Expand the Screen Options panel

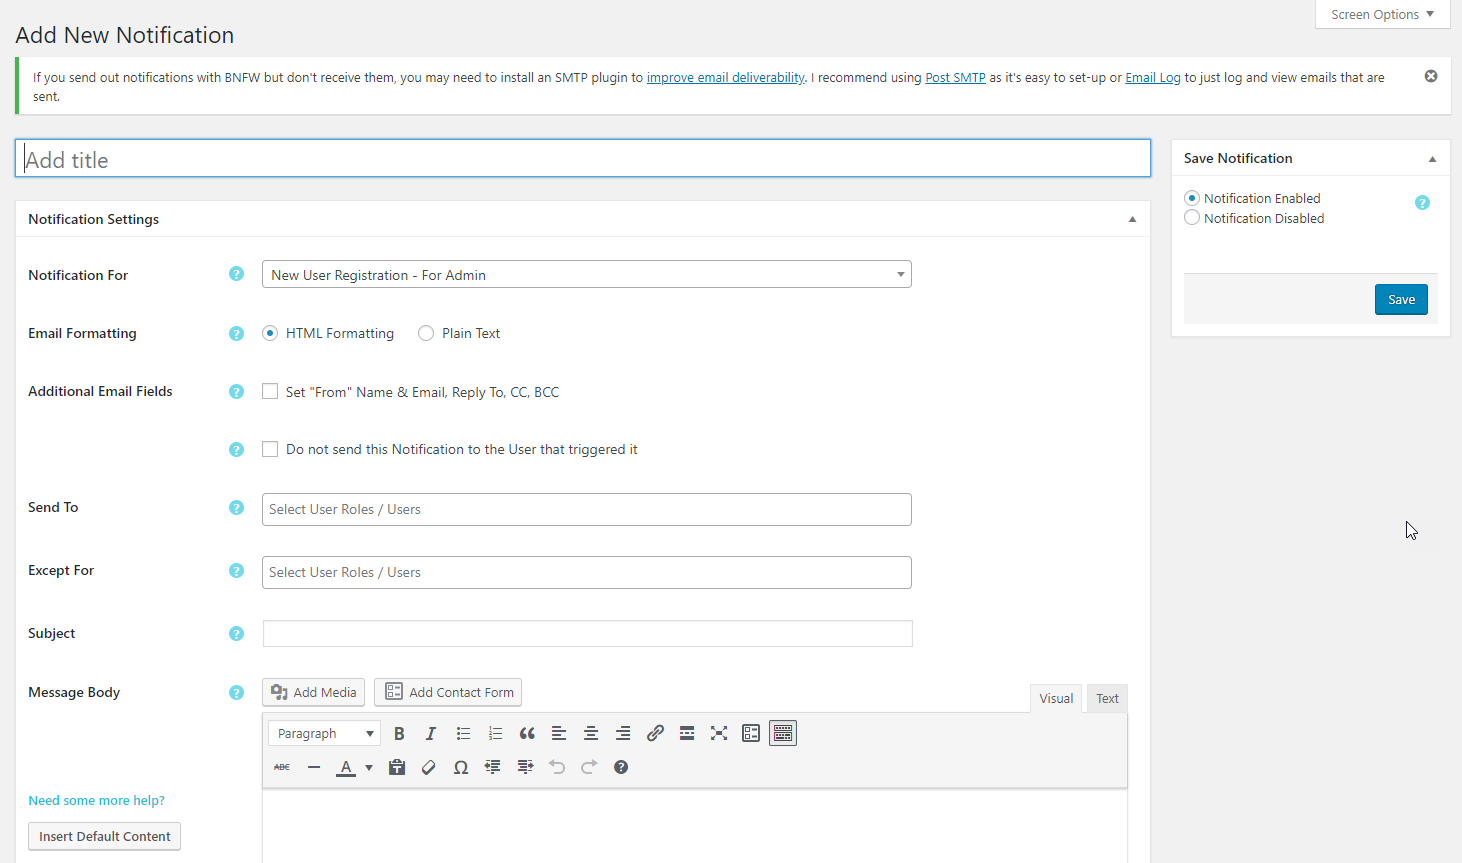tap(1382, 14)
